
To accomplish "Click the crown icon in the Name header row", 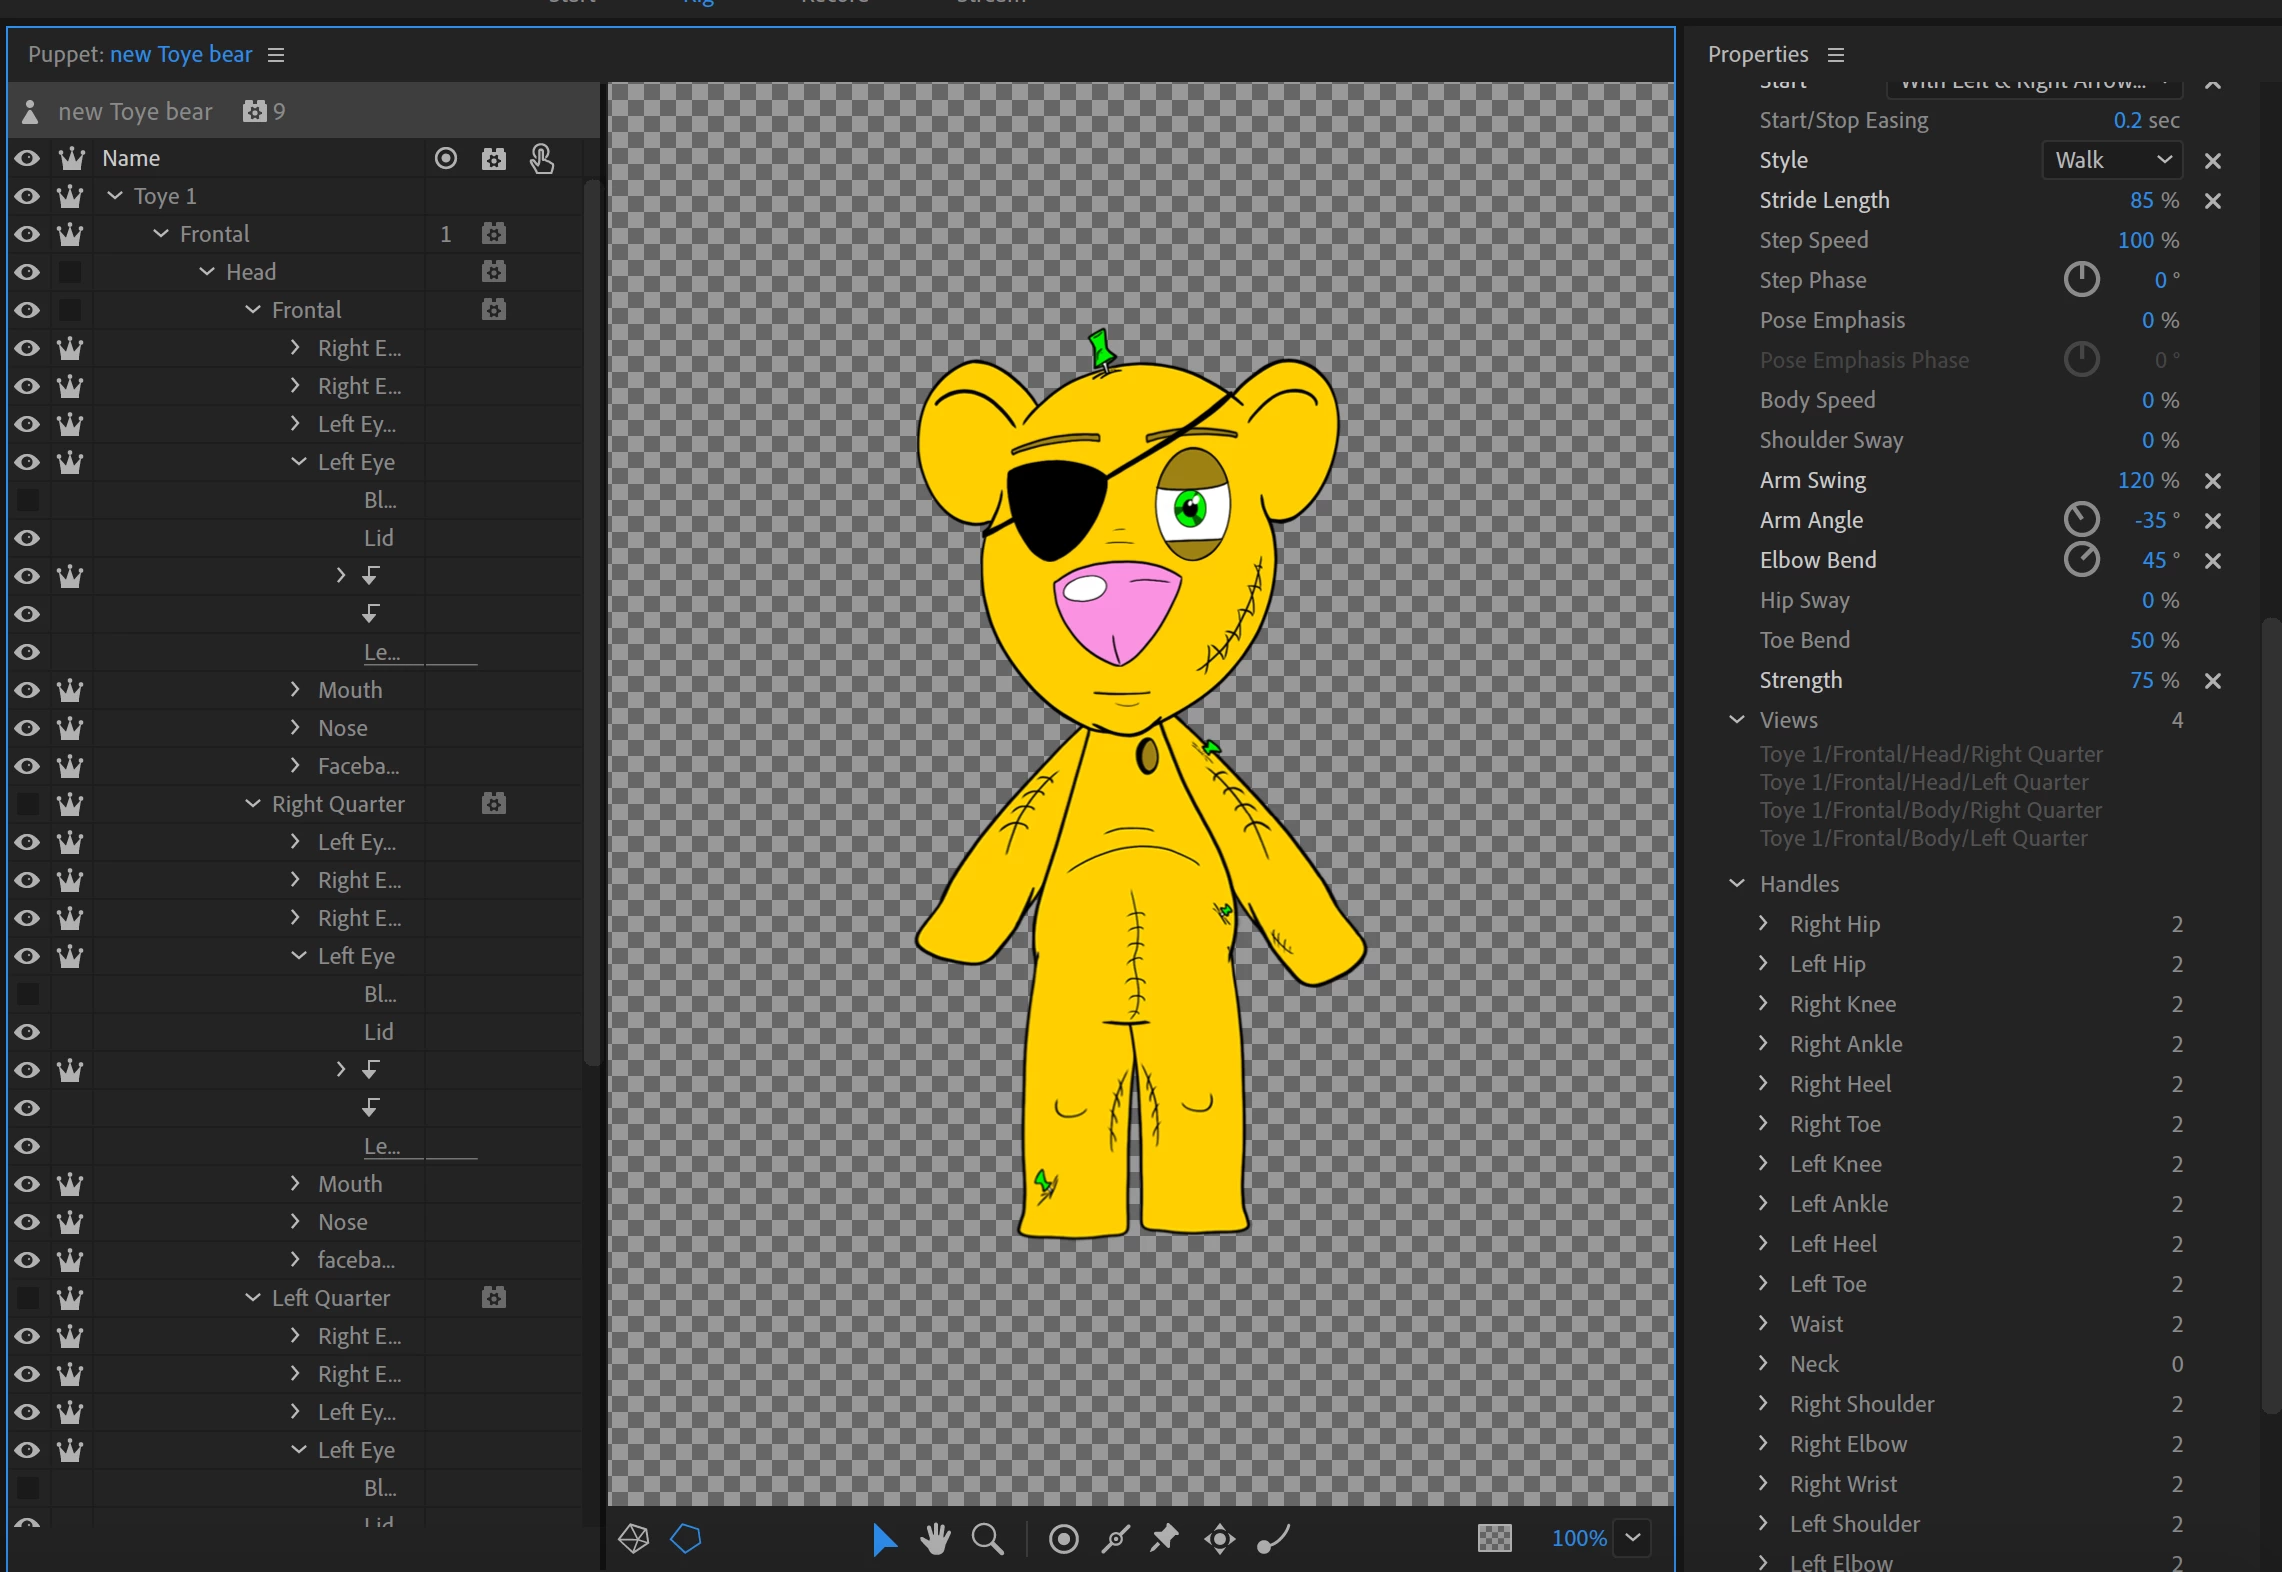I will pos(70,158).
